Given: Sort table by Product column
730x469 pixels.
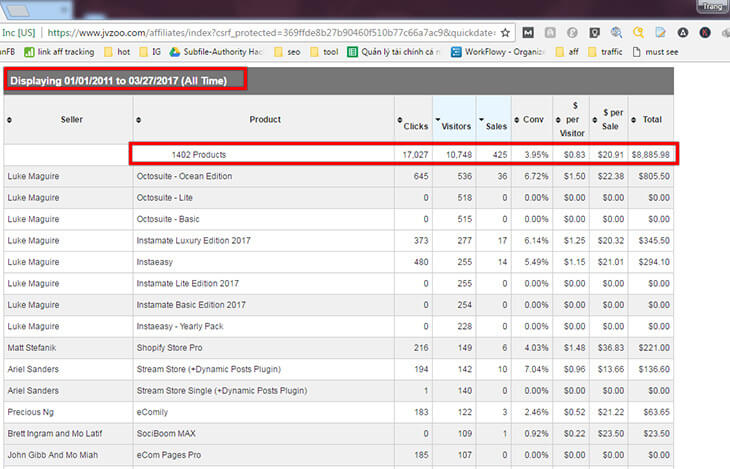Looking at the screenshot, I should [264, 120].
